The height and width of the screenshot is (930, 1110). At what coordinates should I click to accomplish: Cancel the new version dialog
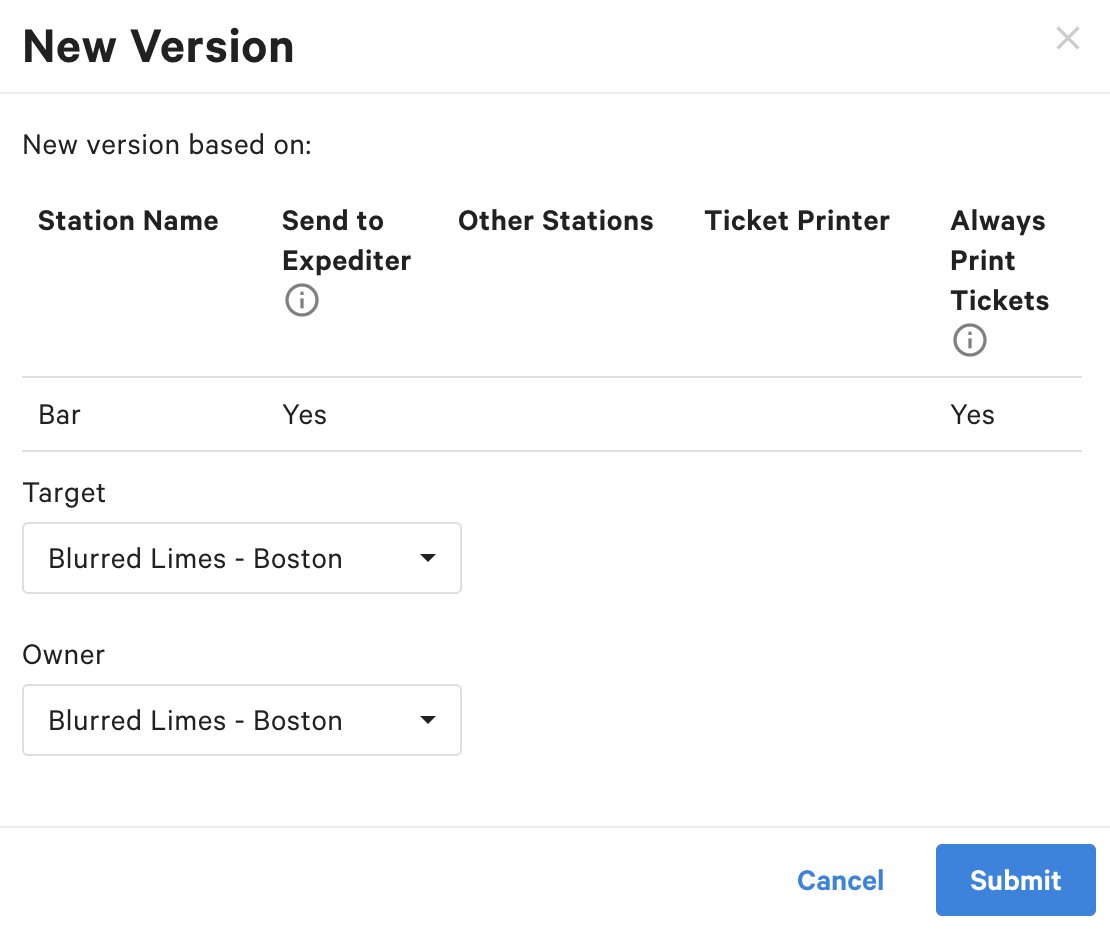coord(840,880)
